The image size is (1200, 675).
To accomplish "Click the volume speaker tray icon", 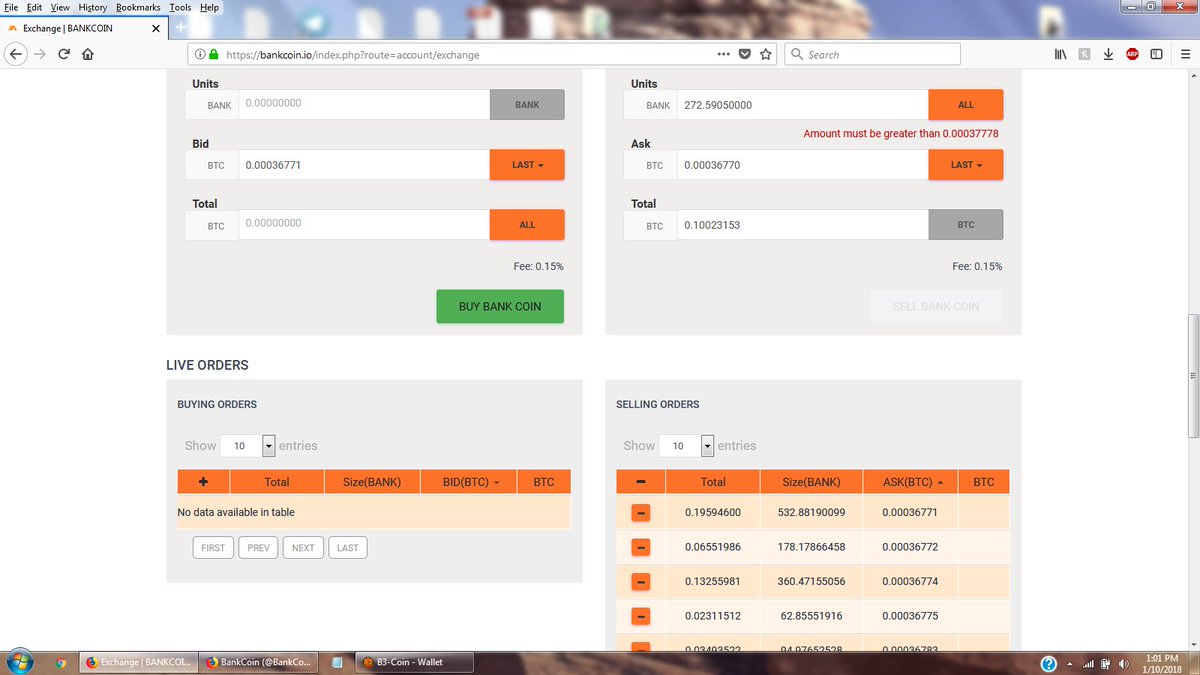I will [x=1123, y=663].
